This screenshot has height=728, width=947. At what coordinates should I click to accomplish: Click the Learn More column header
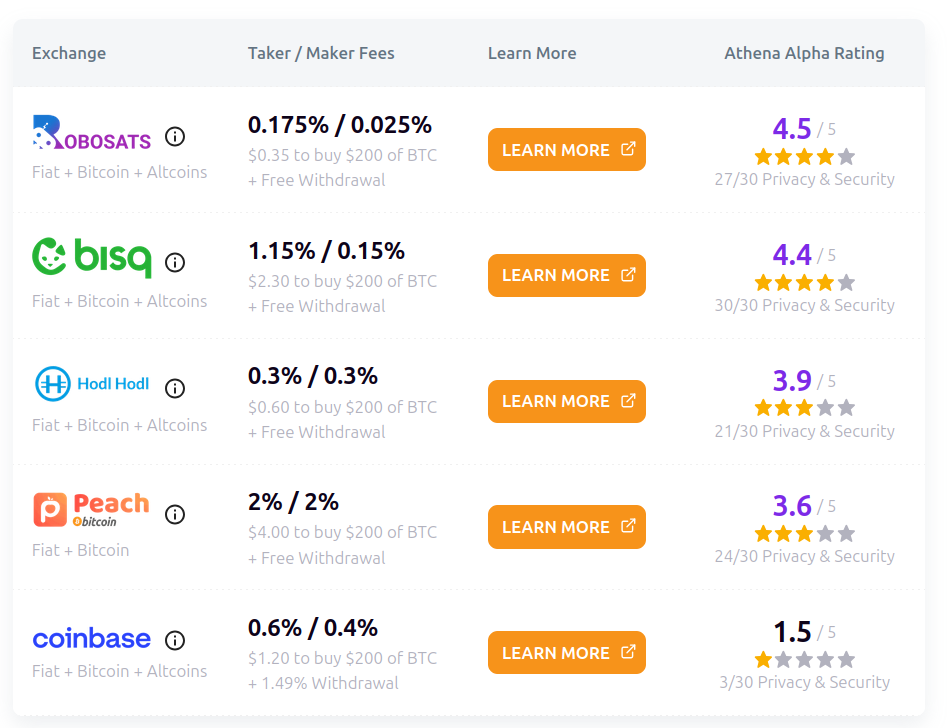coord(532,53)
